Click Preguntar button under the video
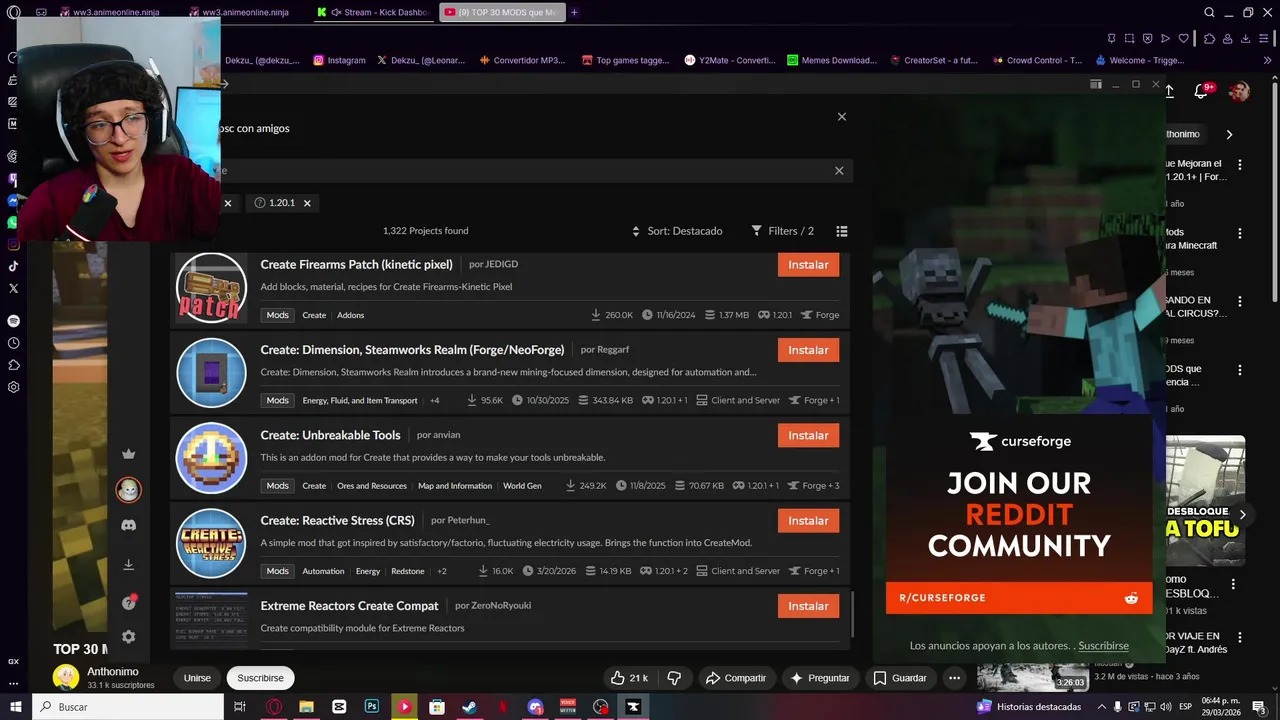The width and height of the screenshot is (1280, 720). click(820, 678)
